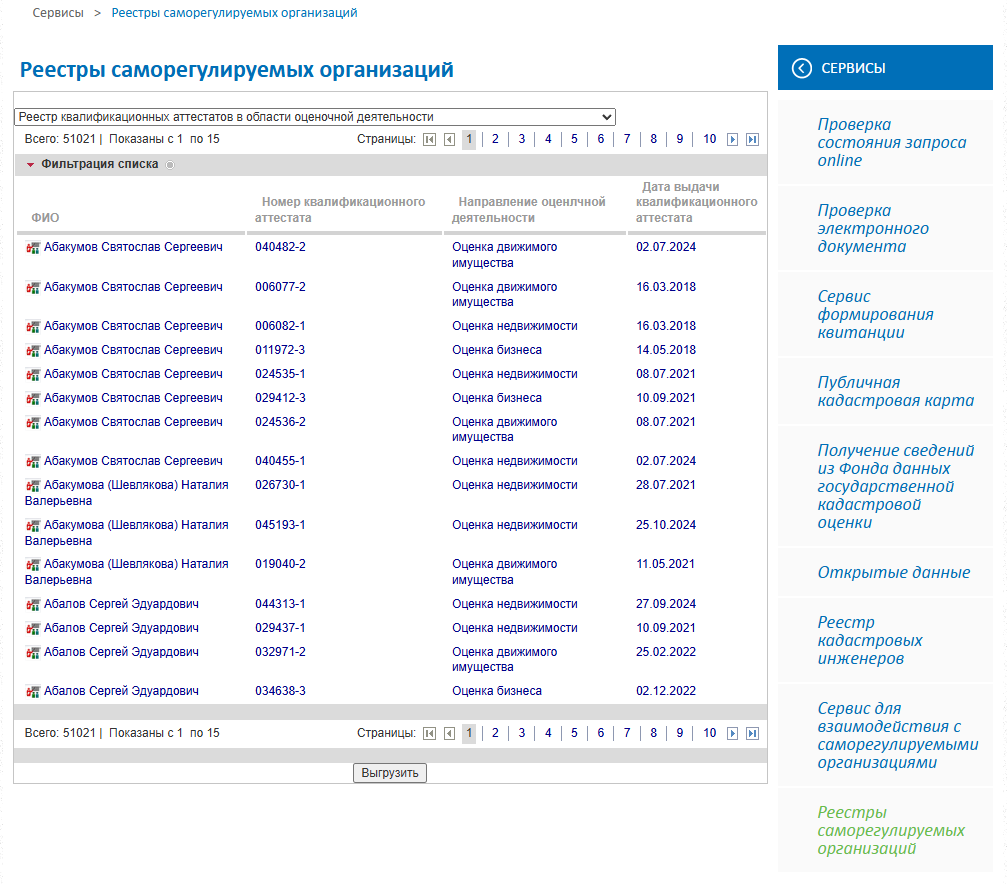Open Реестр кадастровых инженеров link
Image resolution: width=1007 pixels, height=884 pixels.
coord(870,641)
